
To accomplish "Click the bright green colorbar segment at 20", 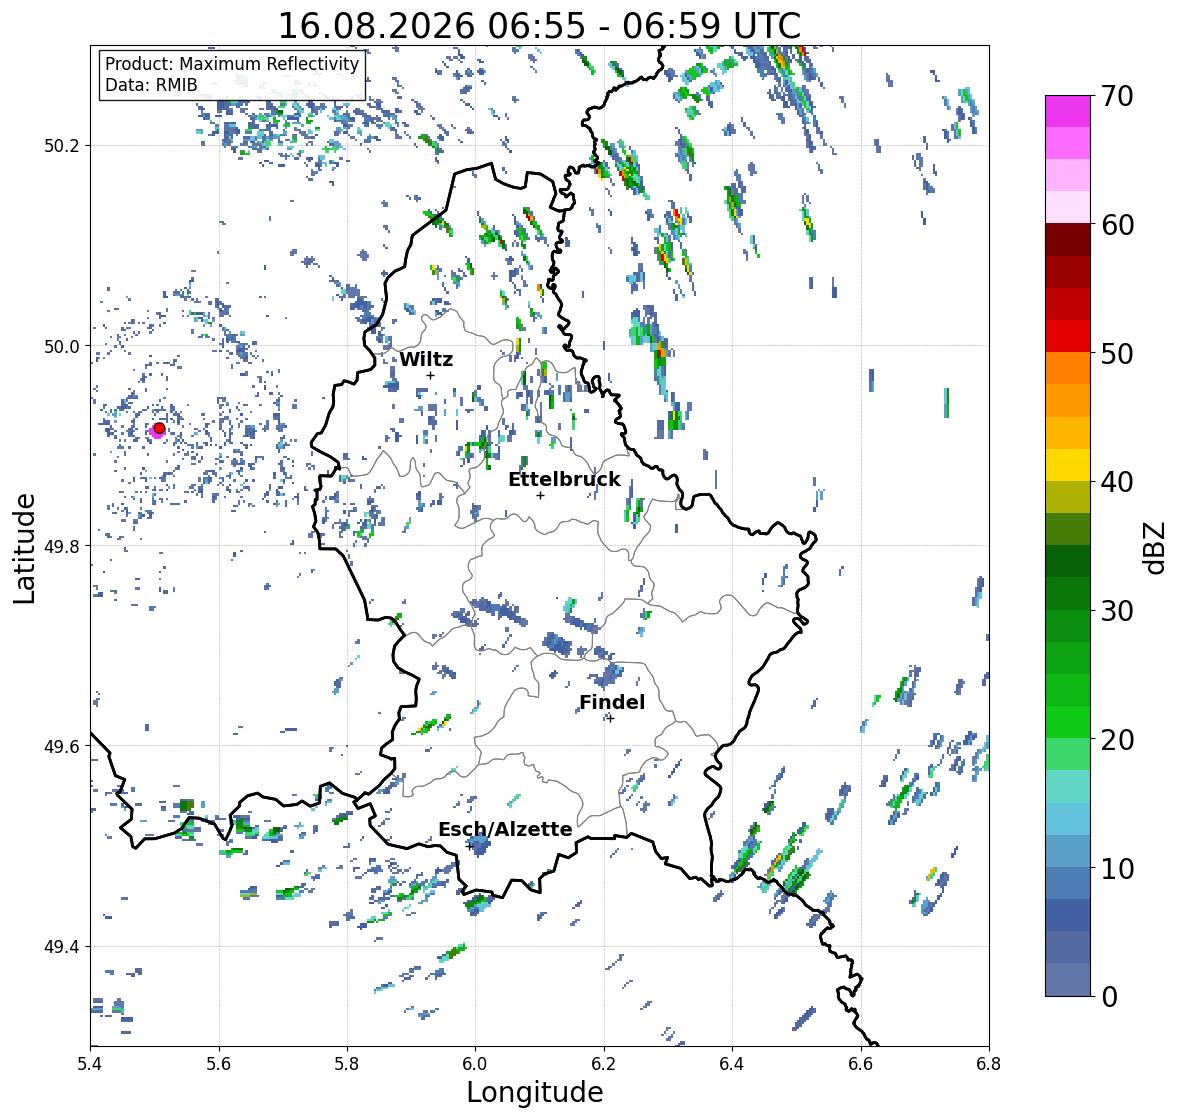I will [x=1068, y=722].
